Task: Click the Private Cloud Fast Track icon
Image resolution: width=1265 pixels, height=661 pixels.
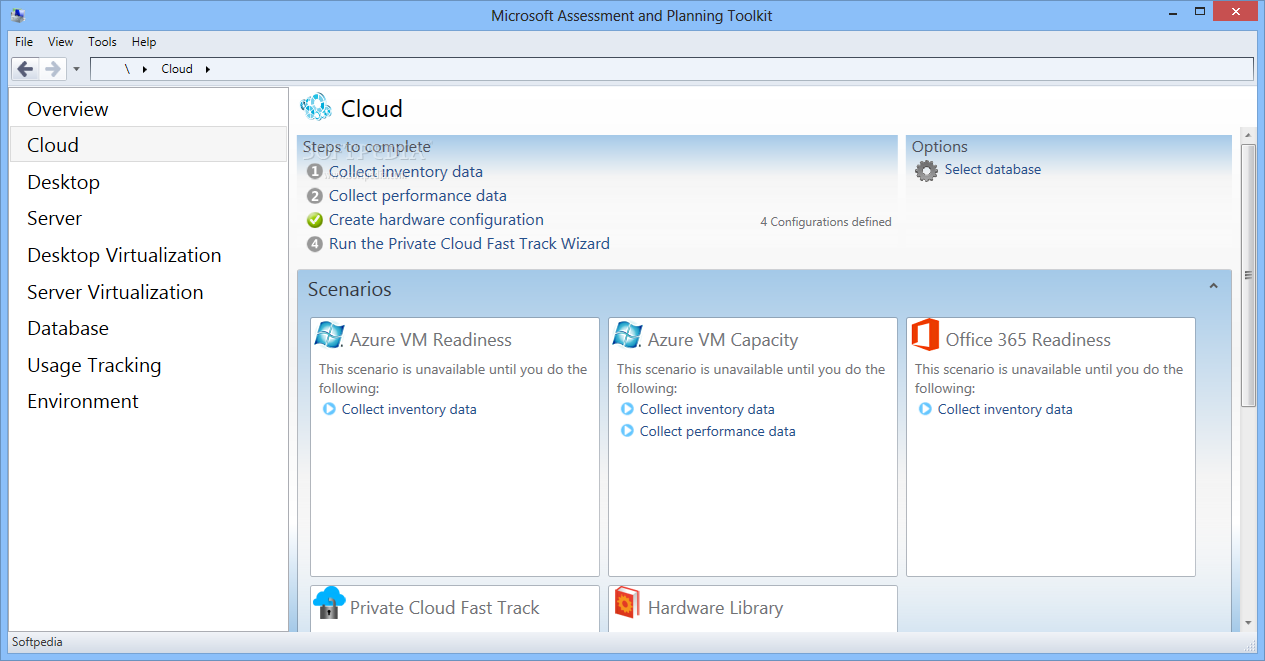Action: point(329,603)
